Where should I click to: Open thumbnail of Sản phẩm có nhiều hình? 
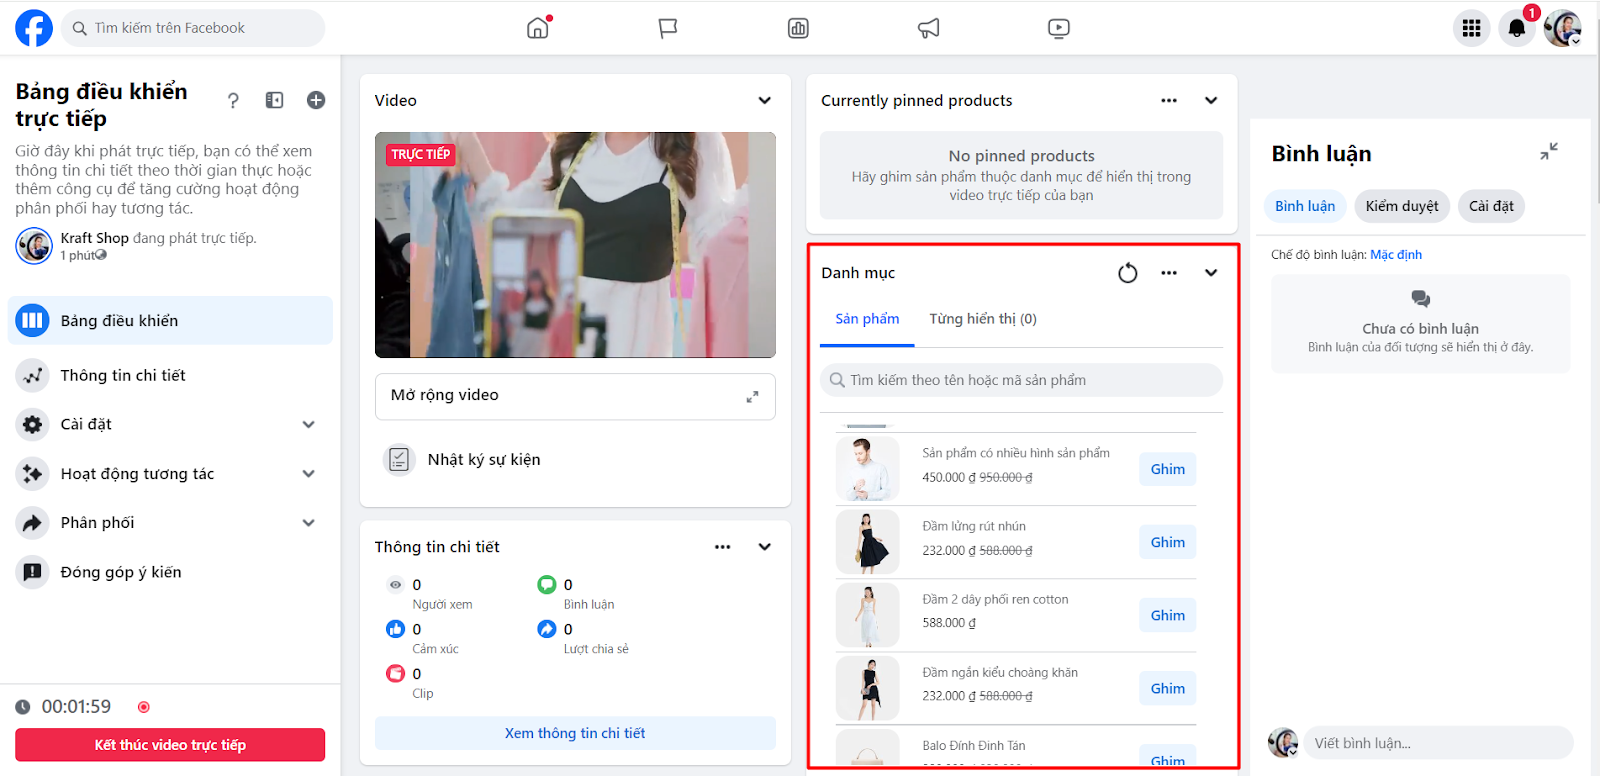(x=867, y=469)
